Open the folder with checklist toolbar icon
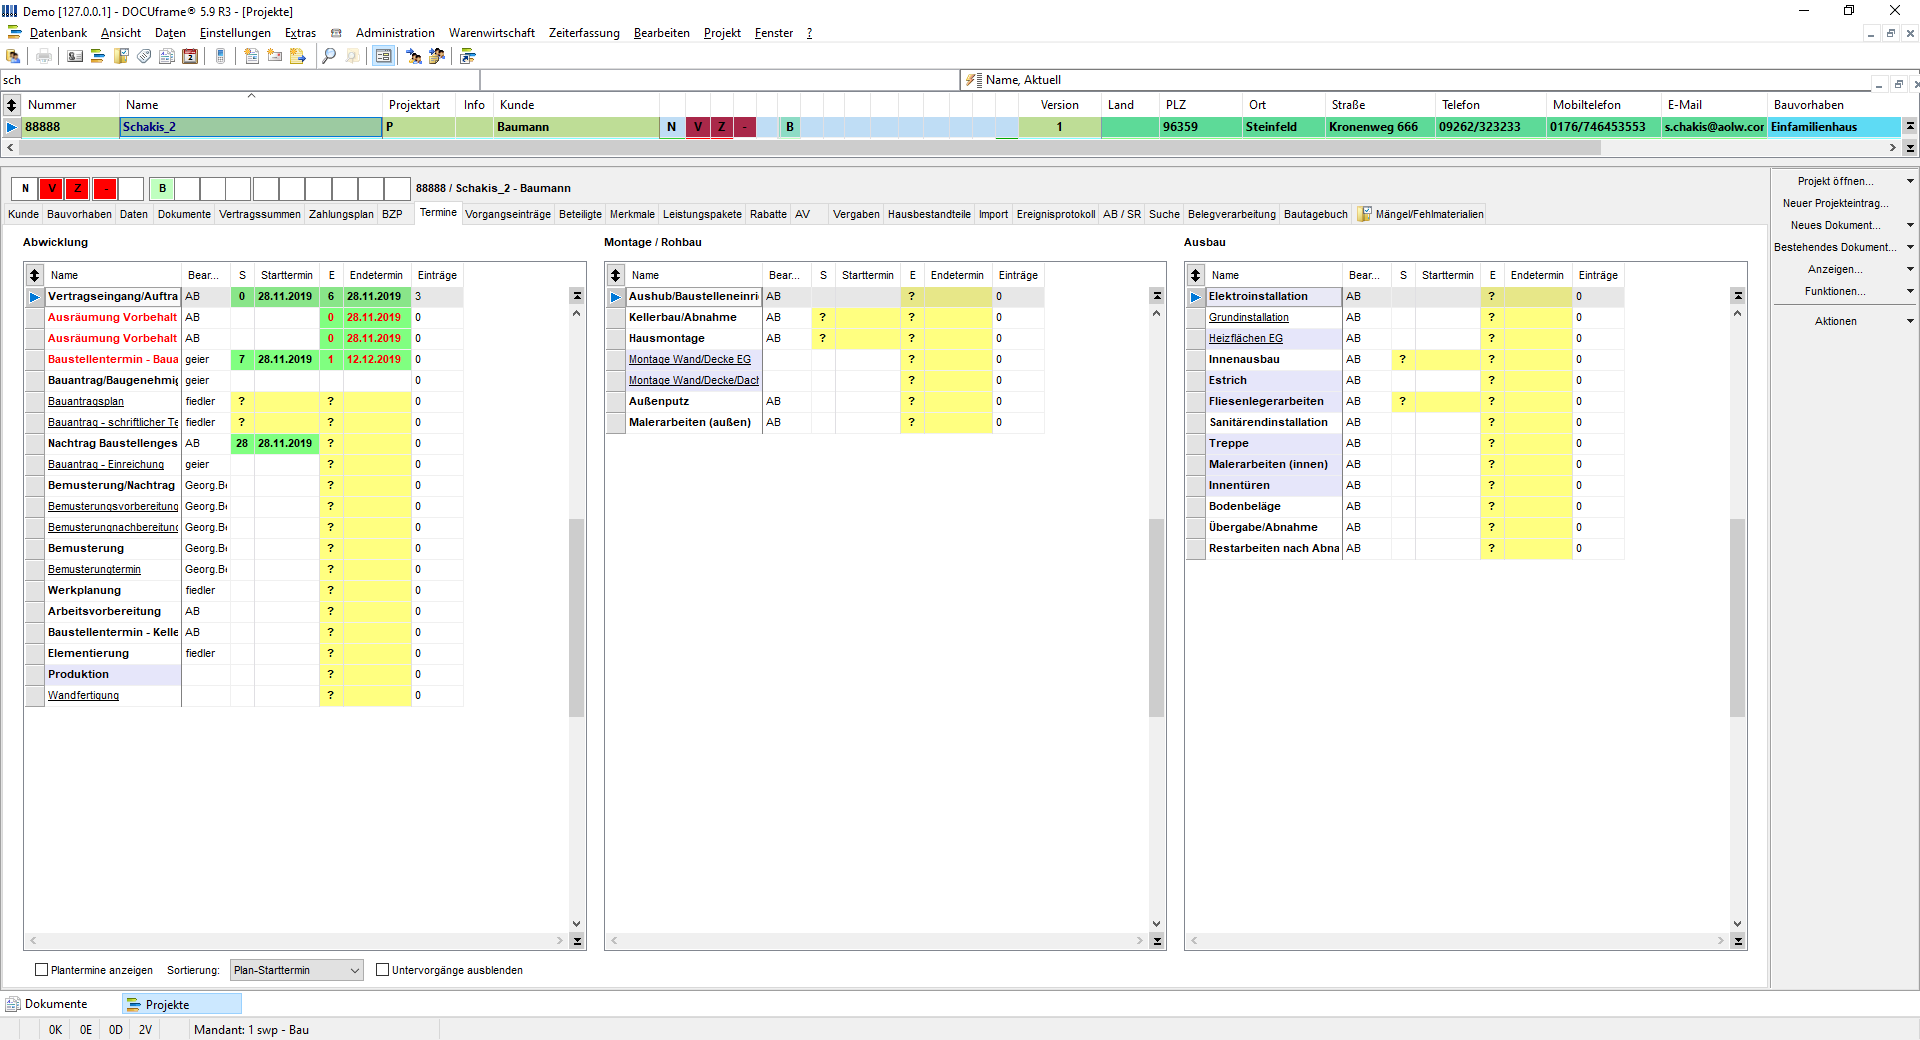The height and width of the screenshot is (1040, 1920). [121, 56]
